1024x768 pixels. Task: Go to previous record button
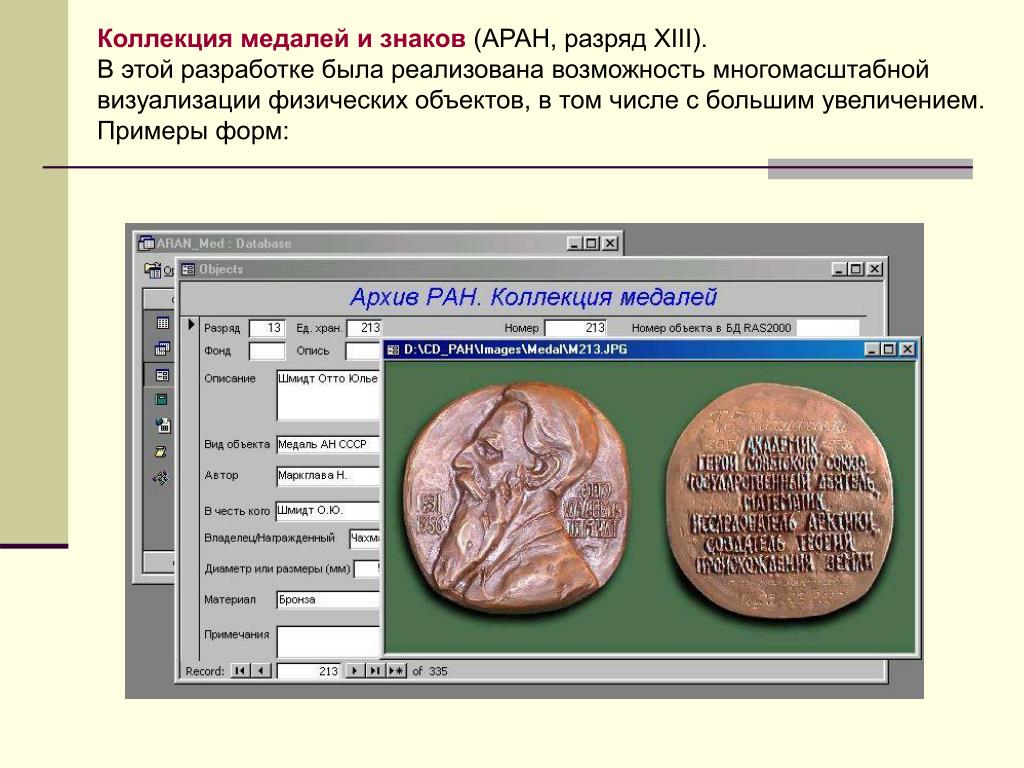coord(261,671)
